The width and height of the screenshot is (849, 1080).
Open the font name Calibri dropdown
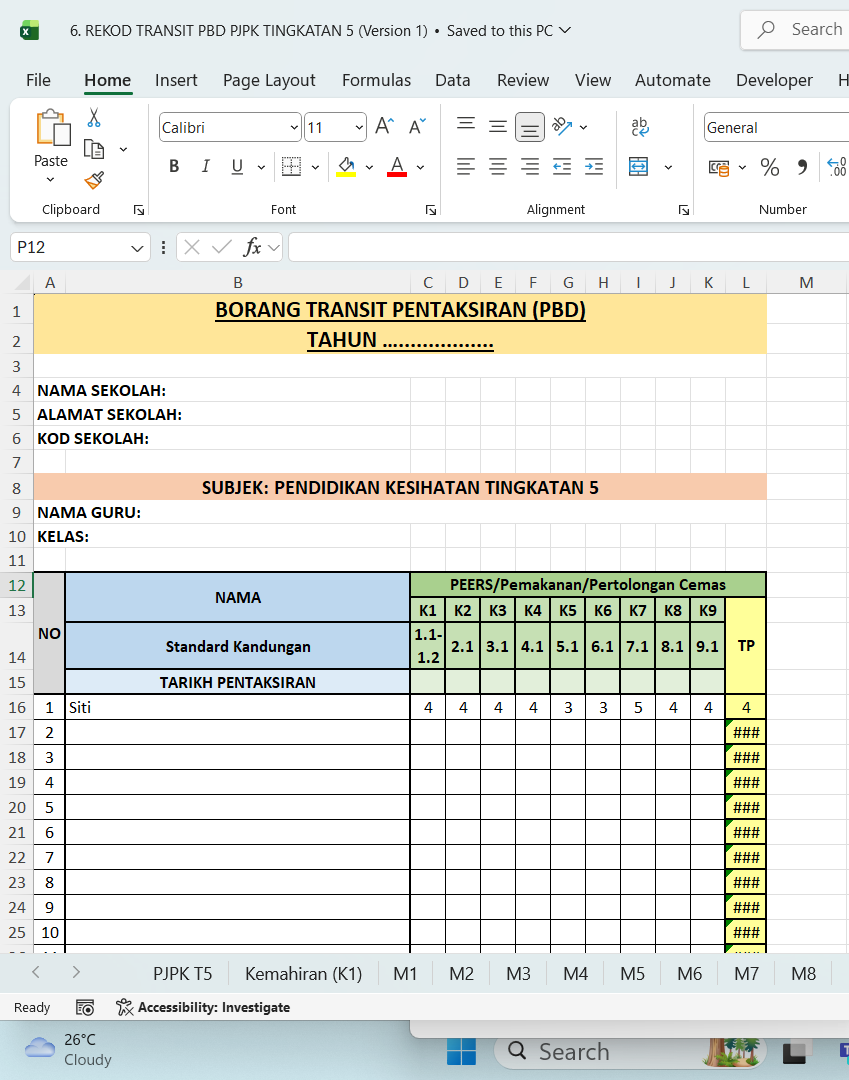coord(294,128)
